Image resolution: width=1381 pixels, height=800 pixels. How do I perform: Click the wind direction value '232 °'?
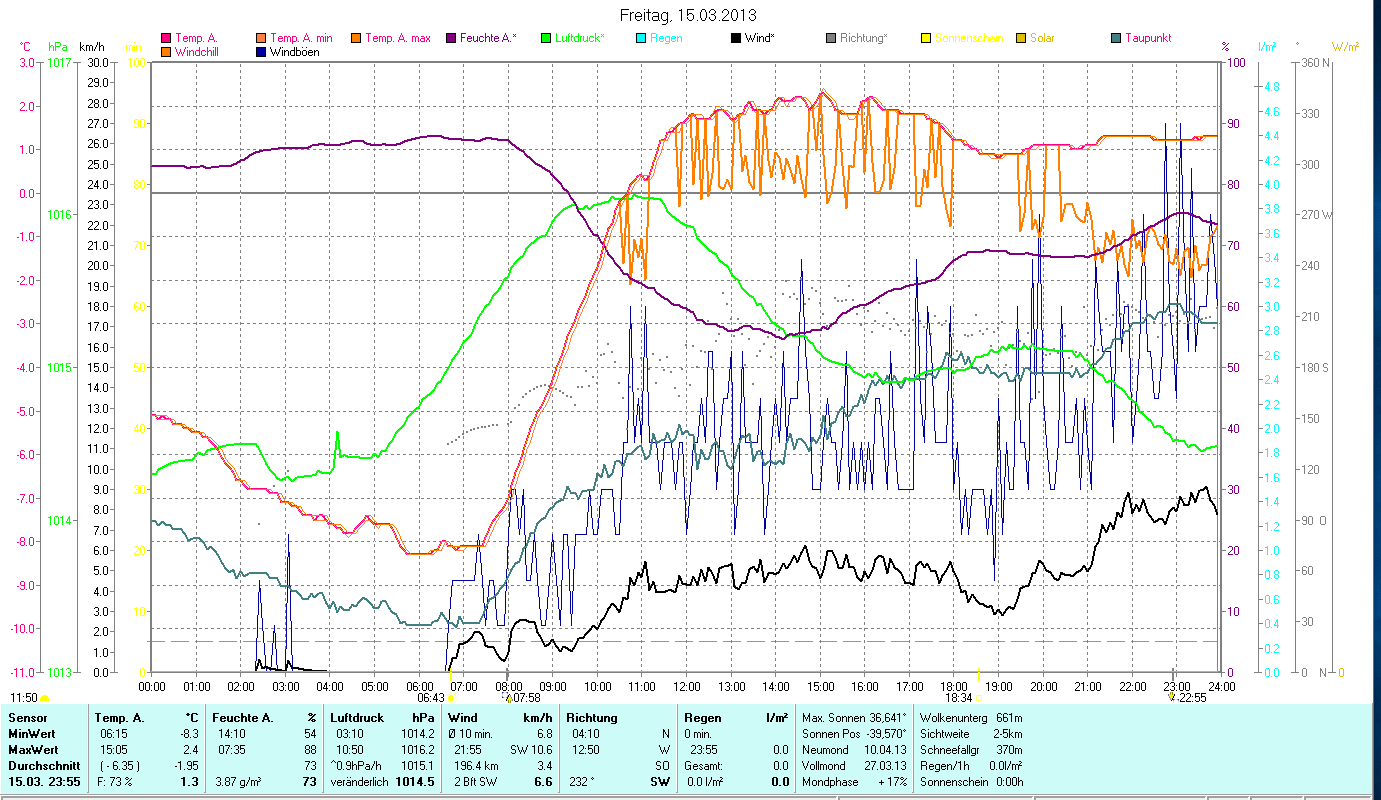click(x=581, y=781)
